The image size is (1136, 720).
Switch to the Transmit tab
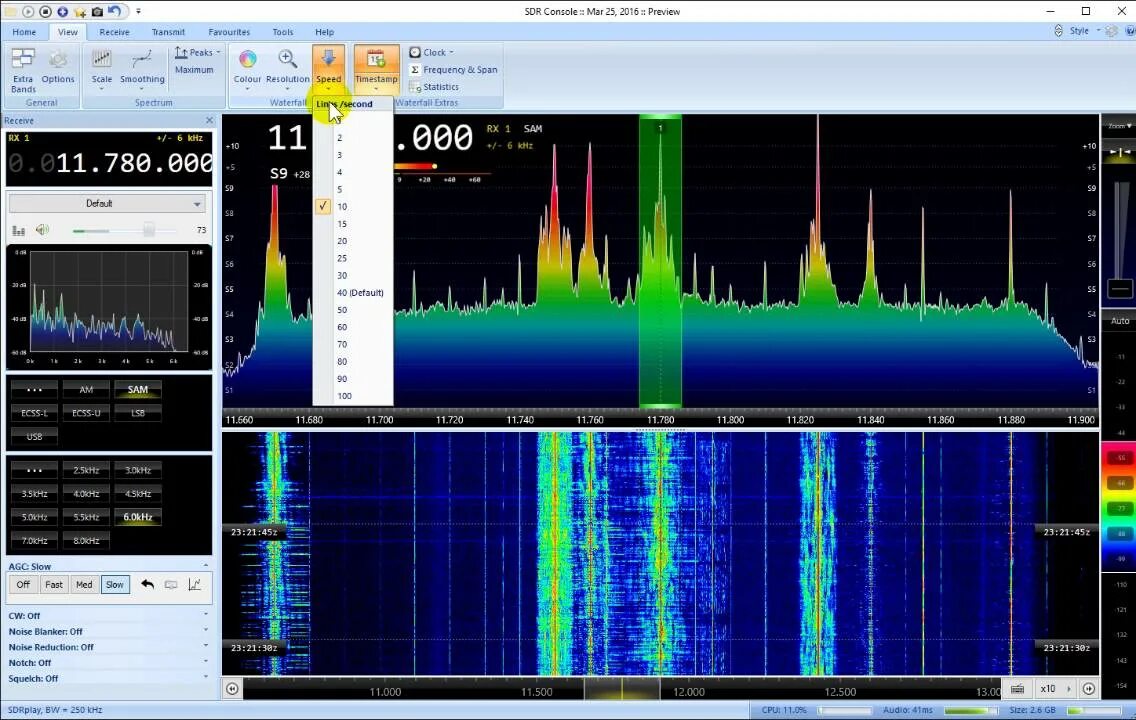coord(168,32)
